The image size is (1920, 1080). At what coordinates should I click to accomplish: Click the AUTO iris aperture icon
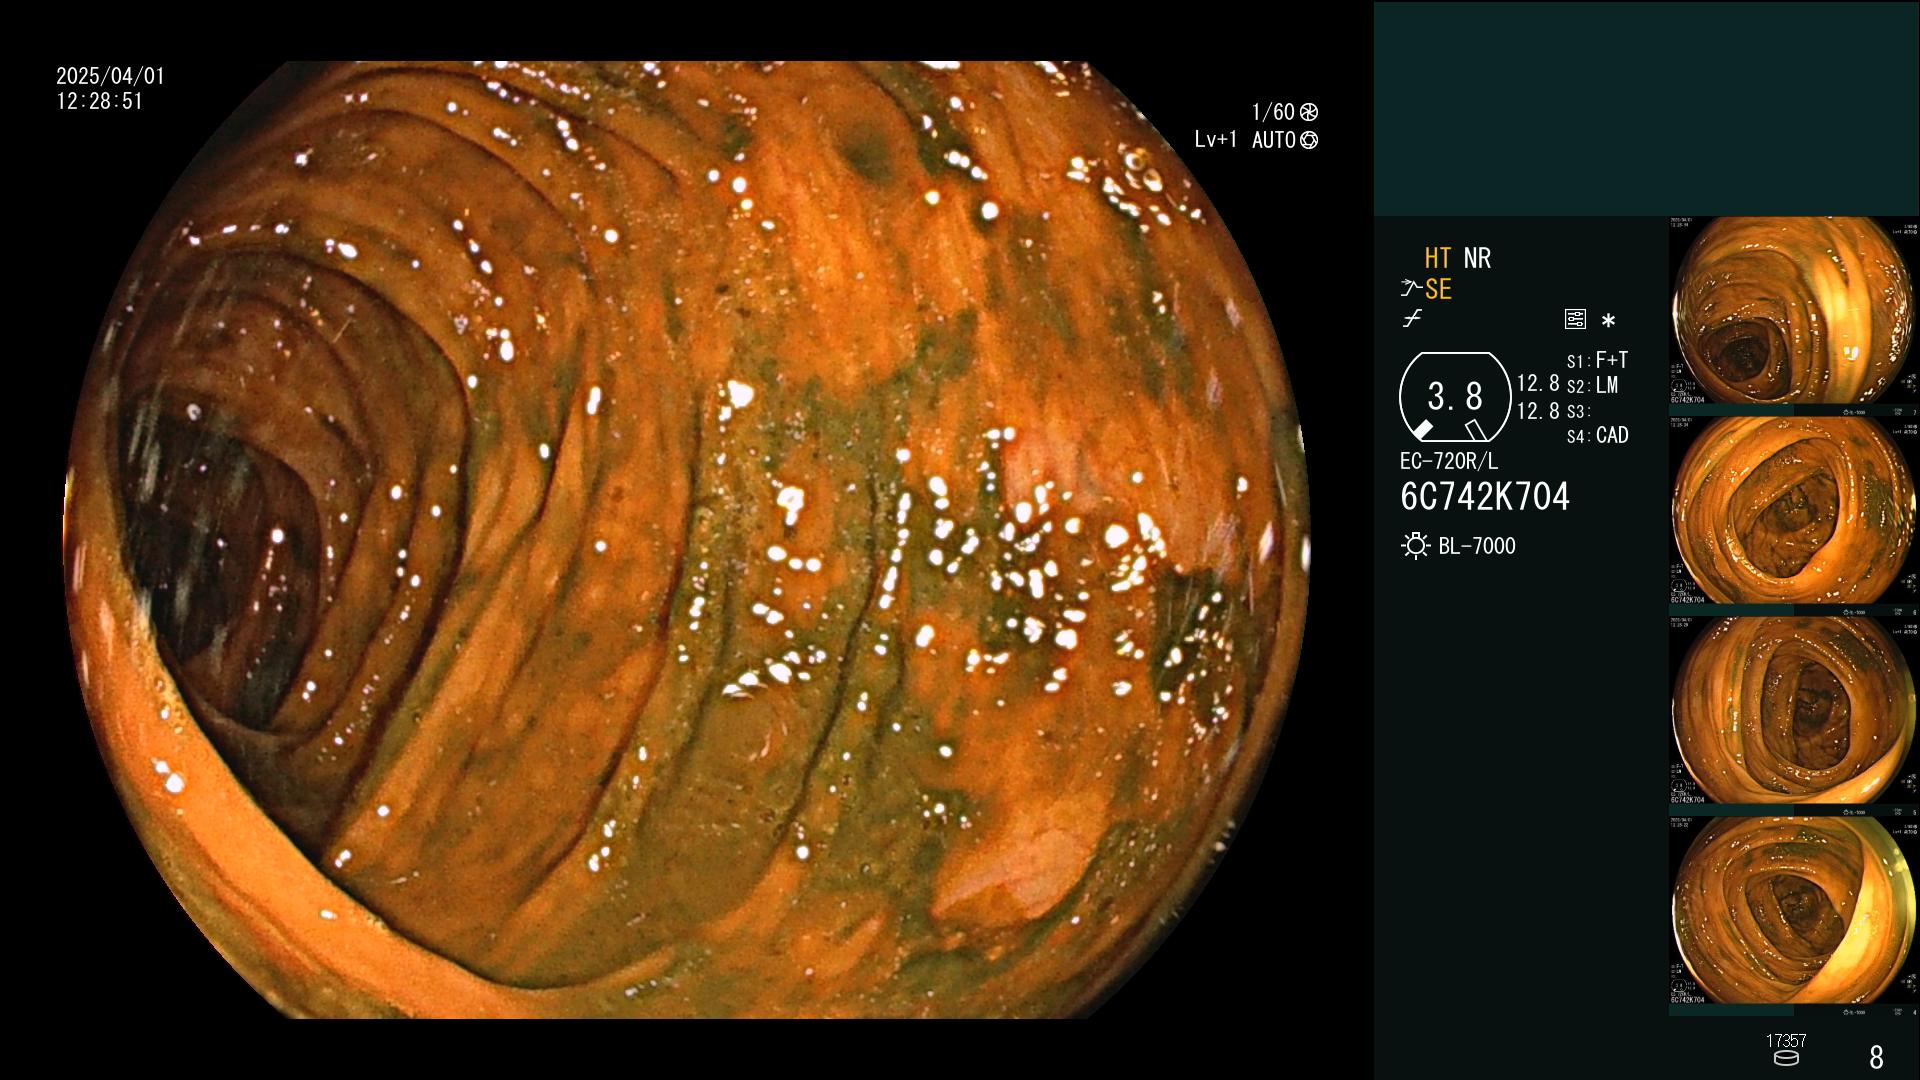pos(1309,140)
